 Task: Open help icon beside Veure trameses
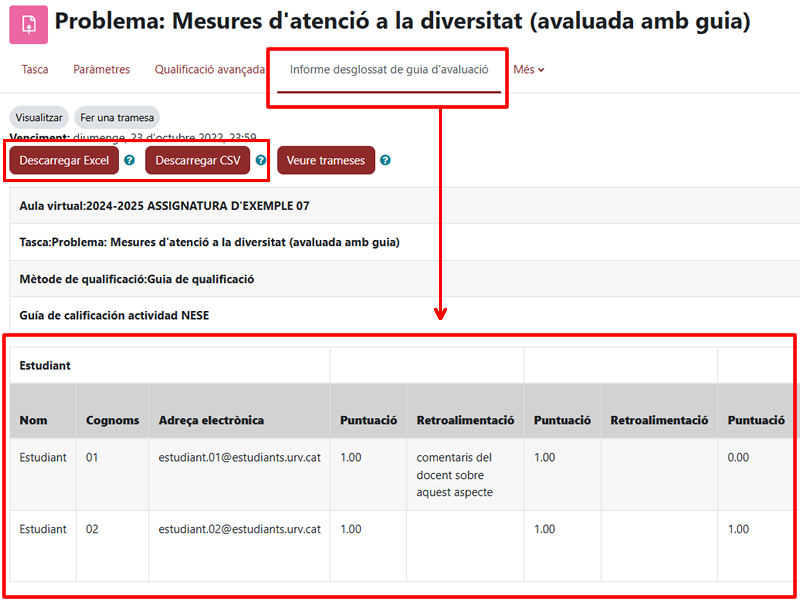click(385, 159)
